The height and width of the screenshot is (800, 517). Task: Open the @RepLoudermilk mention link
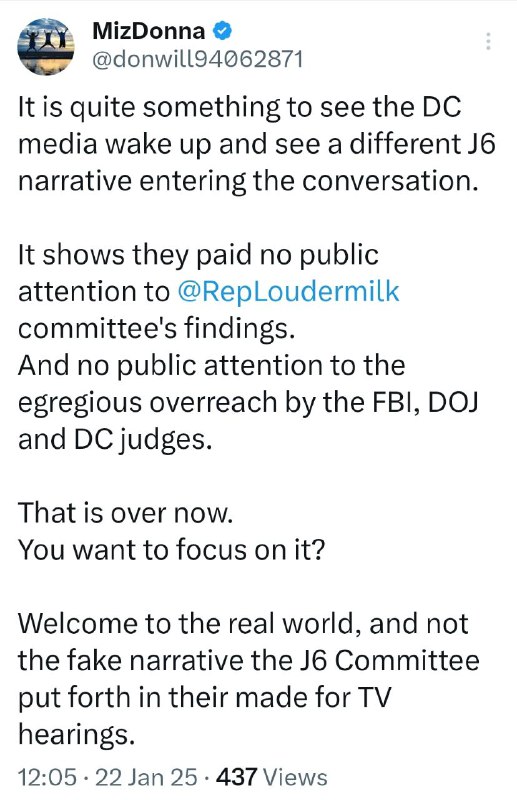[x=288, y=291]
